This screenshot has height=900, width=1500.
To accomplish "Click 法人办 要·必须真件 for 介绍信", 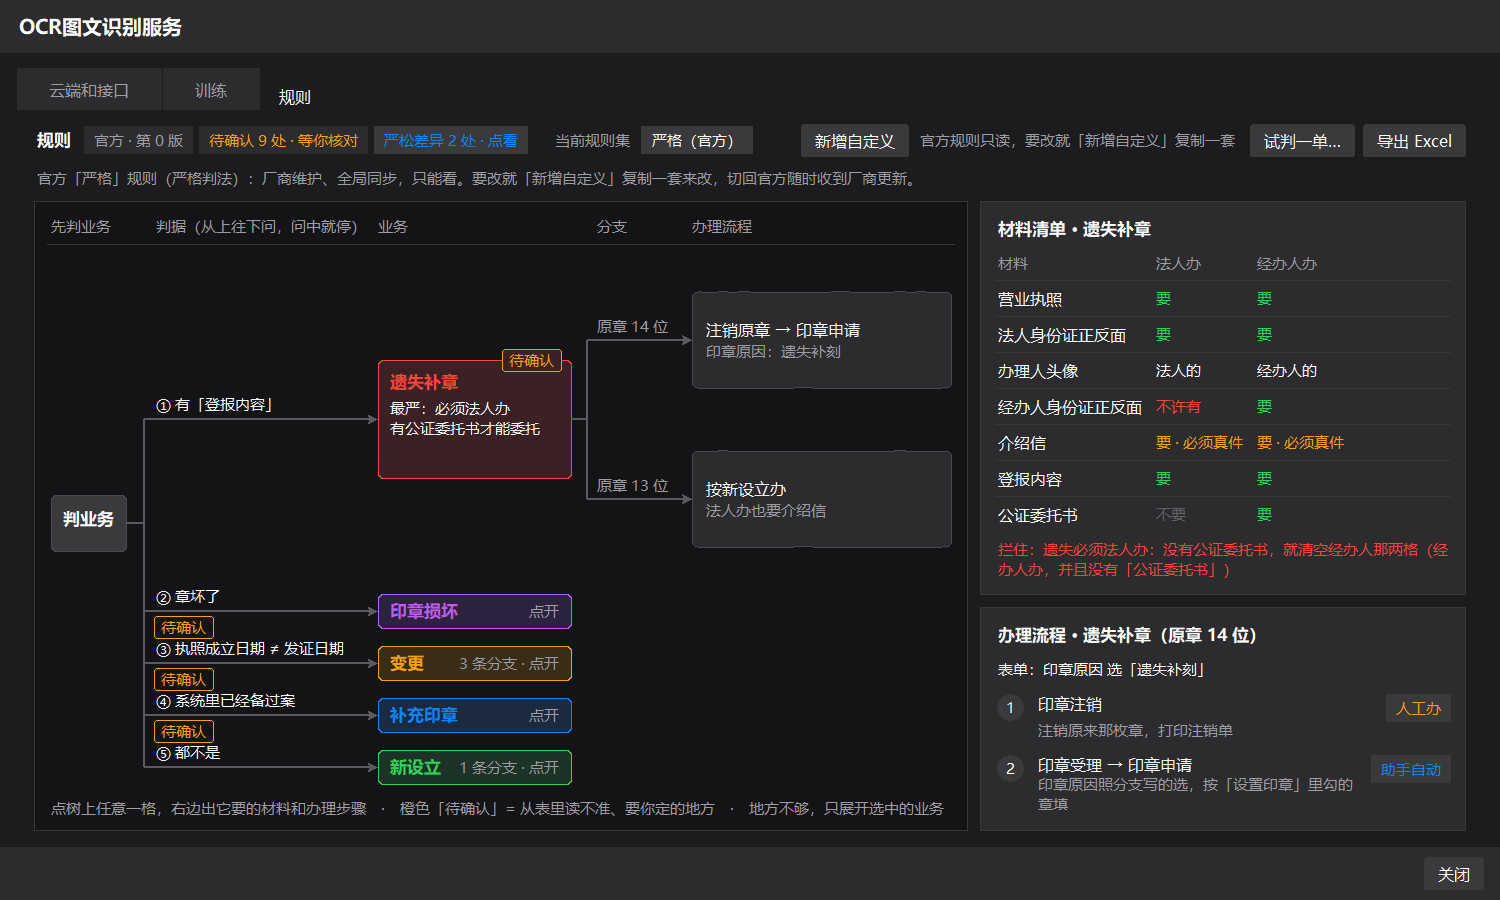I will click(1199, 443).
